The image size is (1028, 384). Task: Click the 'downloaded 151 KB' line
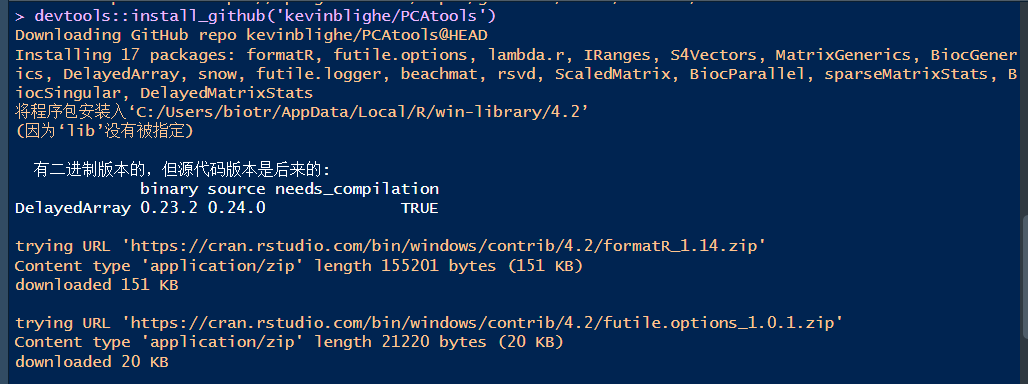[96, 285]
